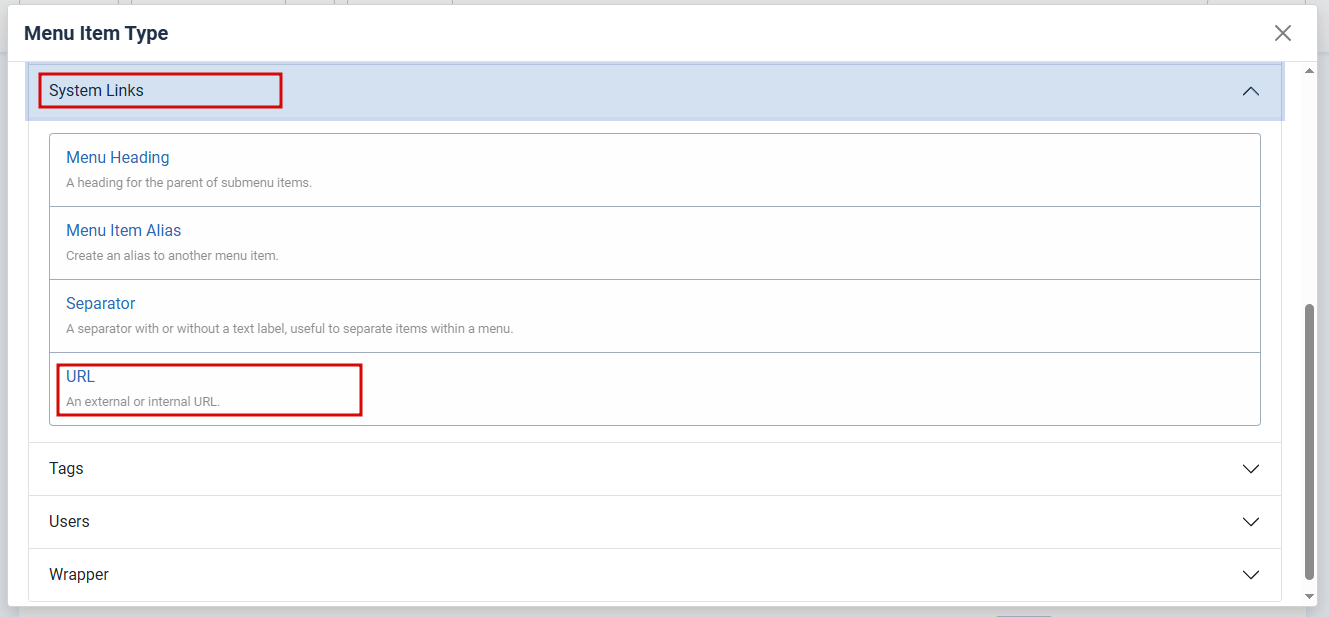Expand Wrapper with its chevron arrow
This screenshot has height=617, width=1329.
[x=1250, y=575]
